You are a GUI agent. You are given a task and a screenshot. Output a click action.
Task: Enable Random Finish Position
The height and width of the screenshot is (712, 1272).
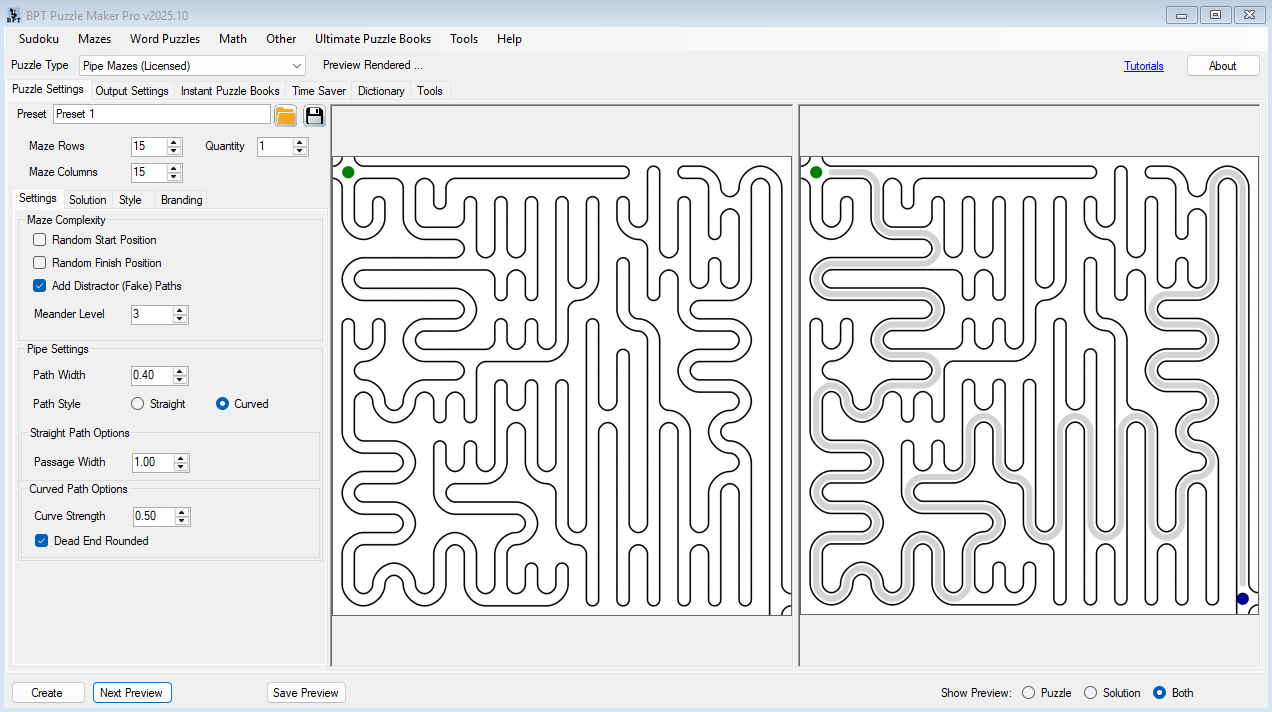tap(38, 262)
